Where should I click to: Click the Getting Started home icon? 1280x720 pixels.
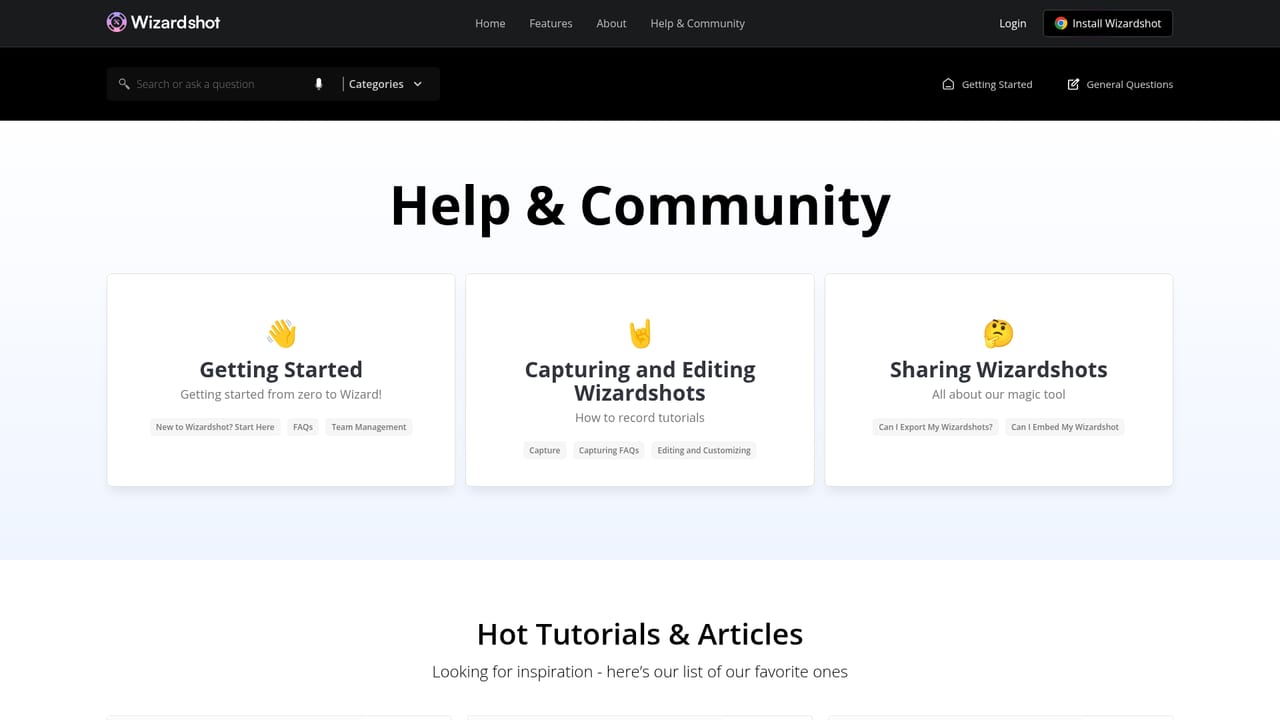[948, 84]
